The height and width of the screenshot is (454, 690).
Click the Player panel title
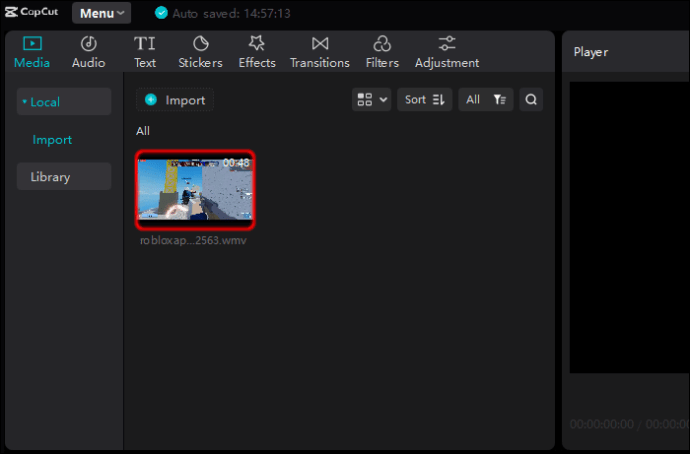click(591, 52)
